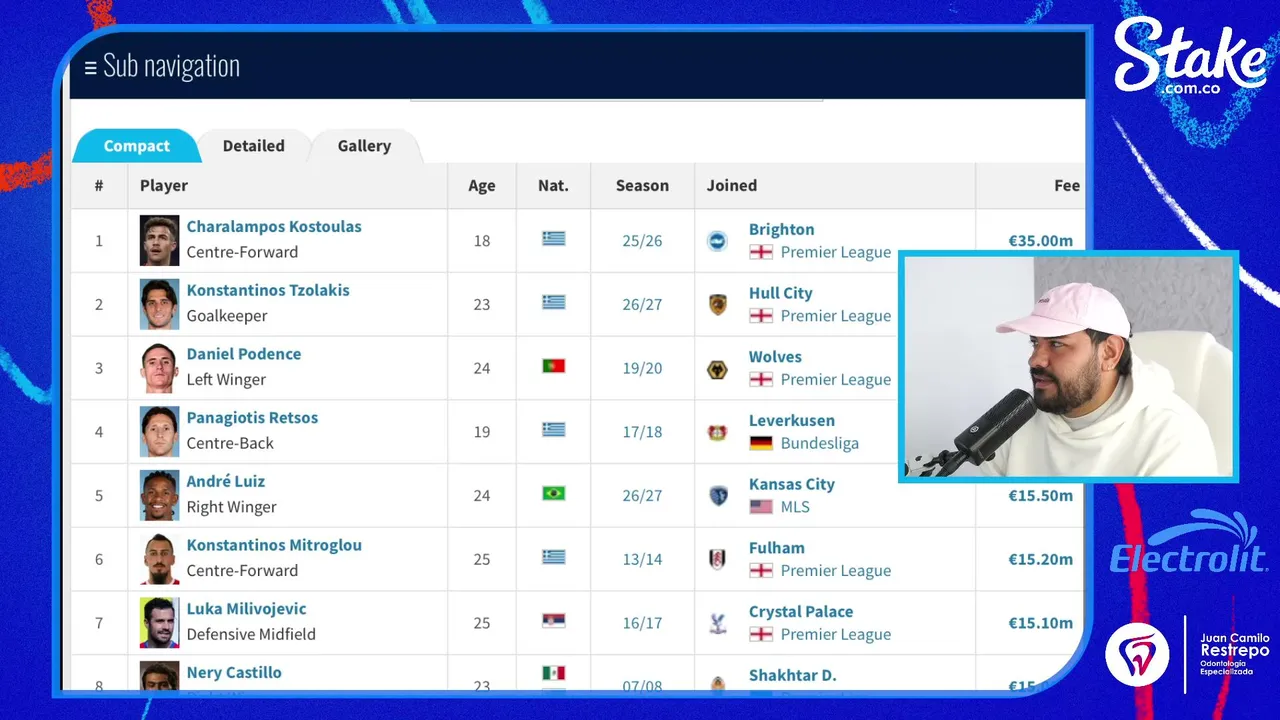Click Greek flag in Tzolakis row
This screenshot has width=1280, height=720.
(553, 302)
